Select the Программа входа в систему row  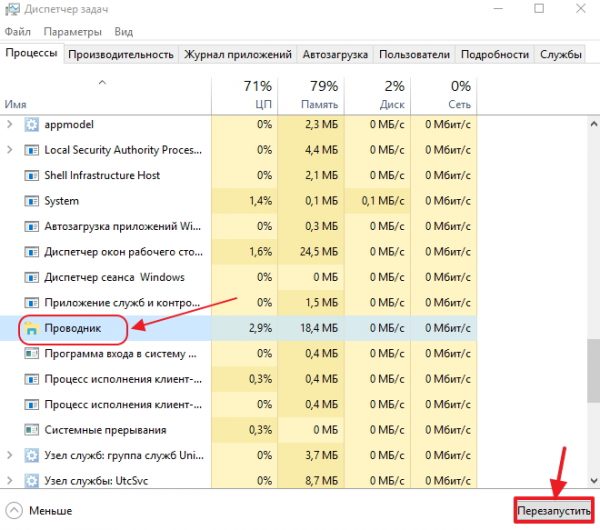tap(238, 354)
